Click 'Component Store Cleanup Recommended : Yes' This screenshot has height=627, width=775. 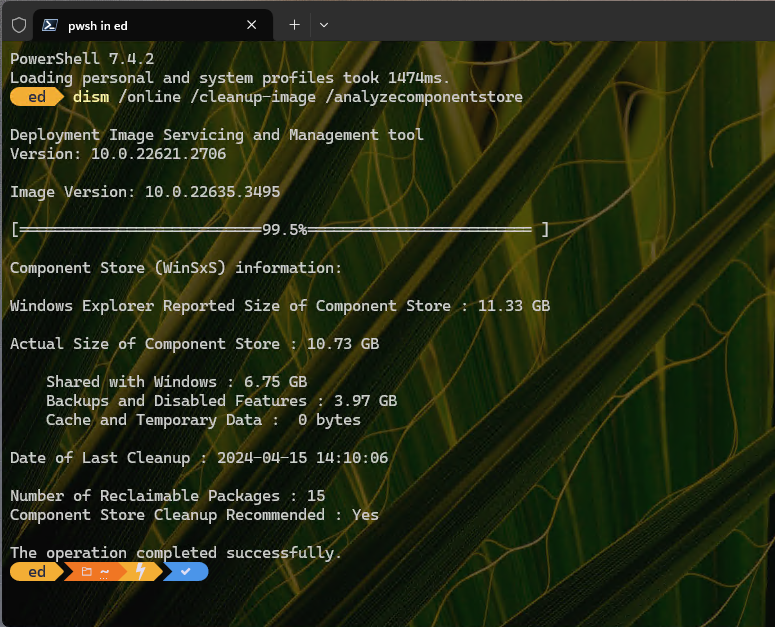click(194, 515)
